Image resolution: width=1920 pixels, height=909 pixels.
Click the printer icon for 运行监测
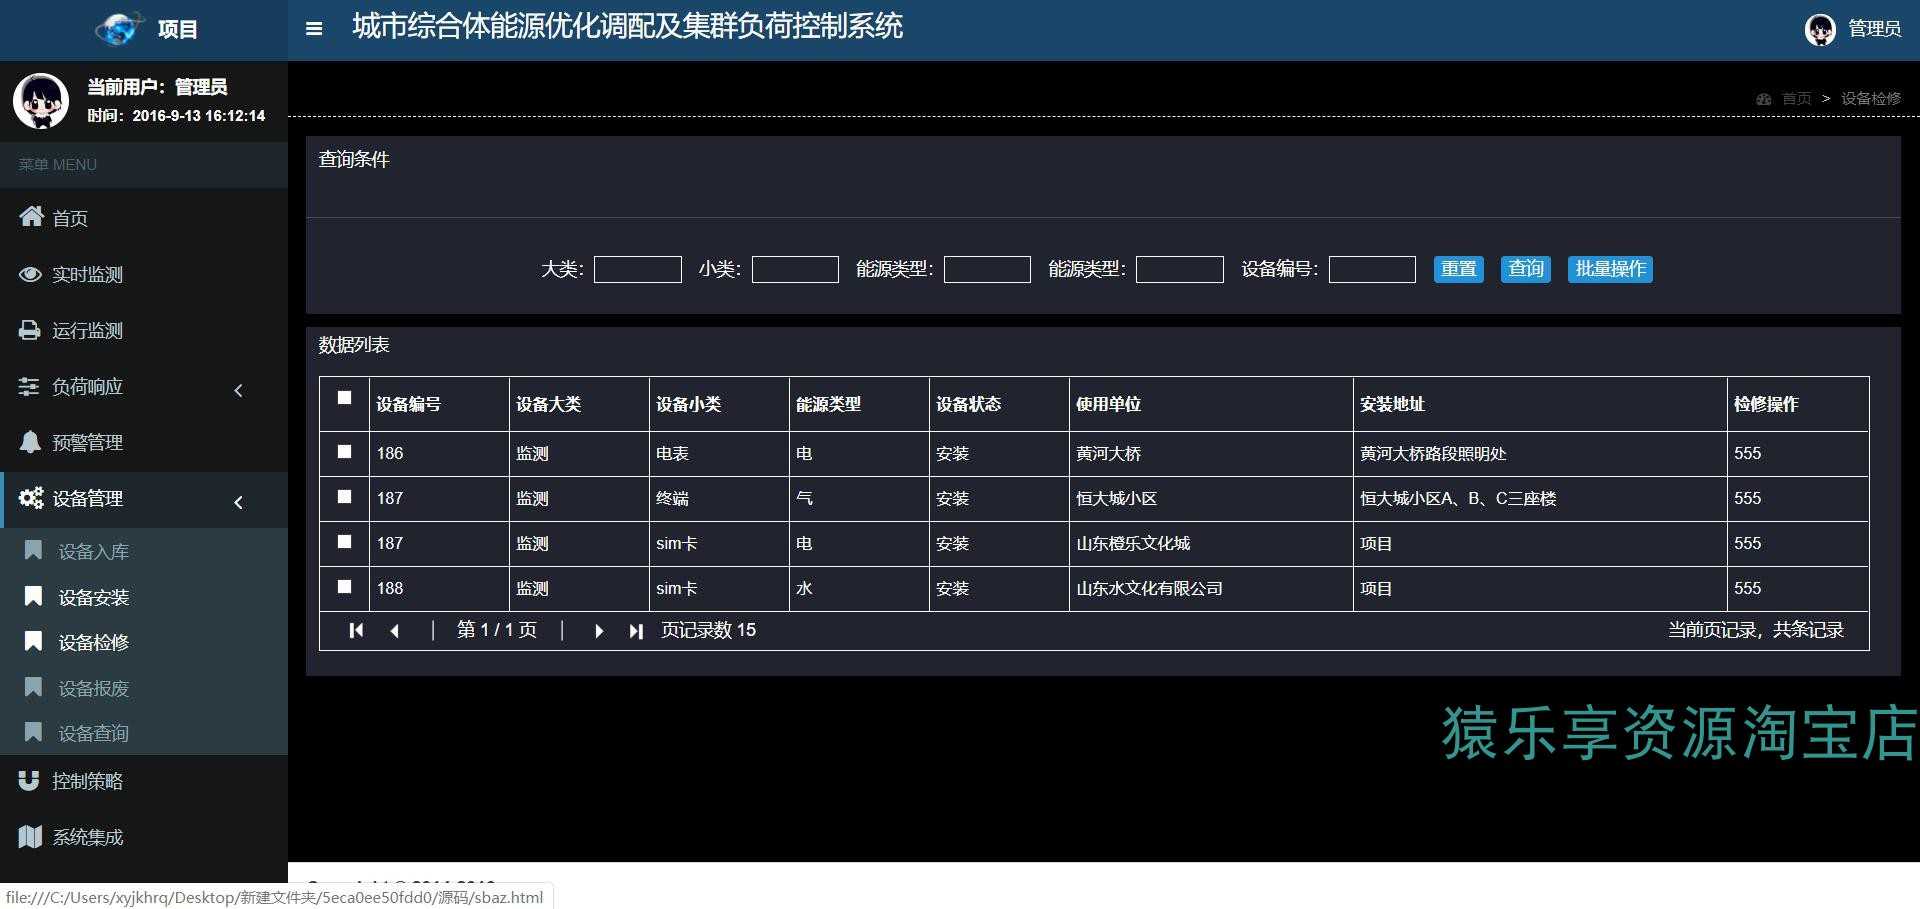30,330
